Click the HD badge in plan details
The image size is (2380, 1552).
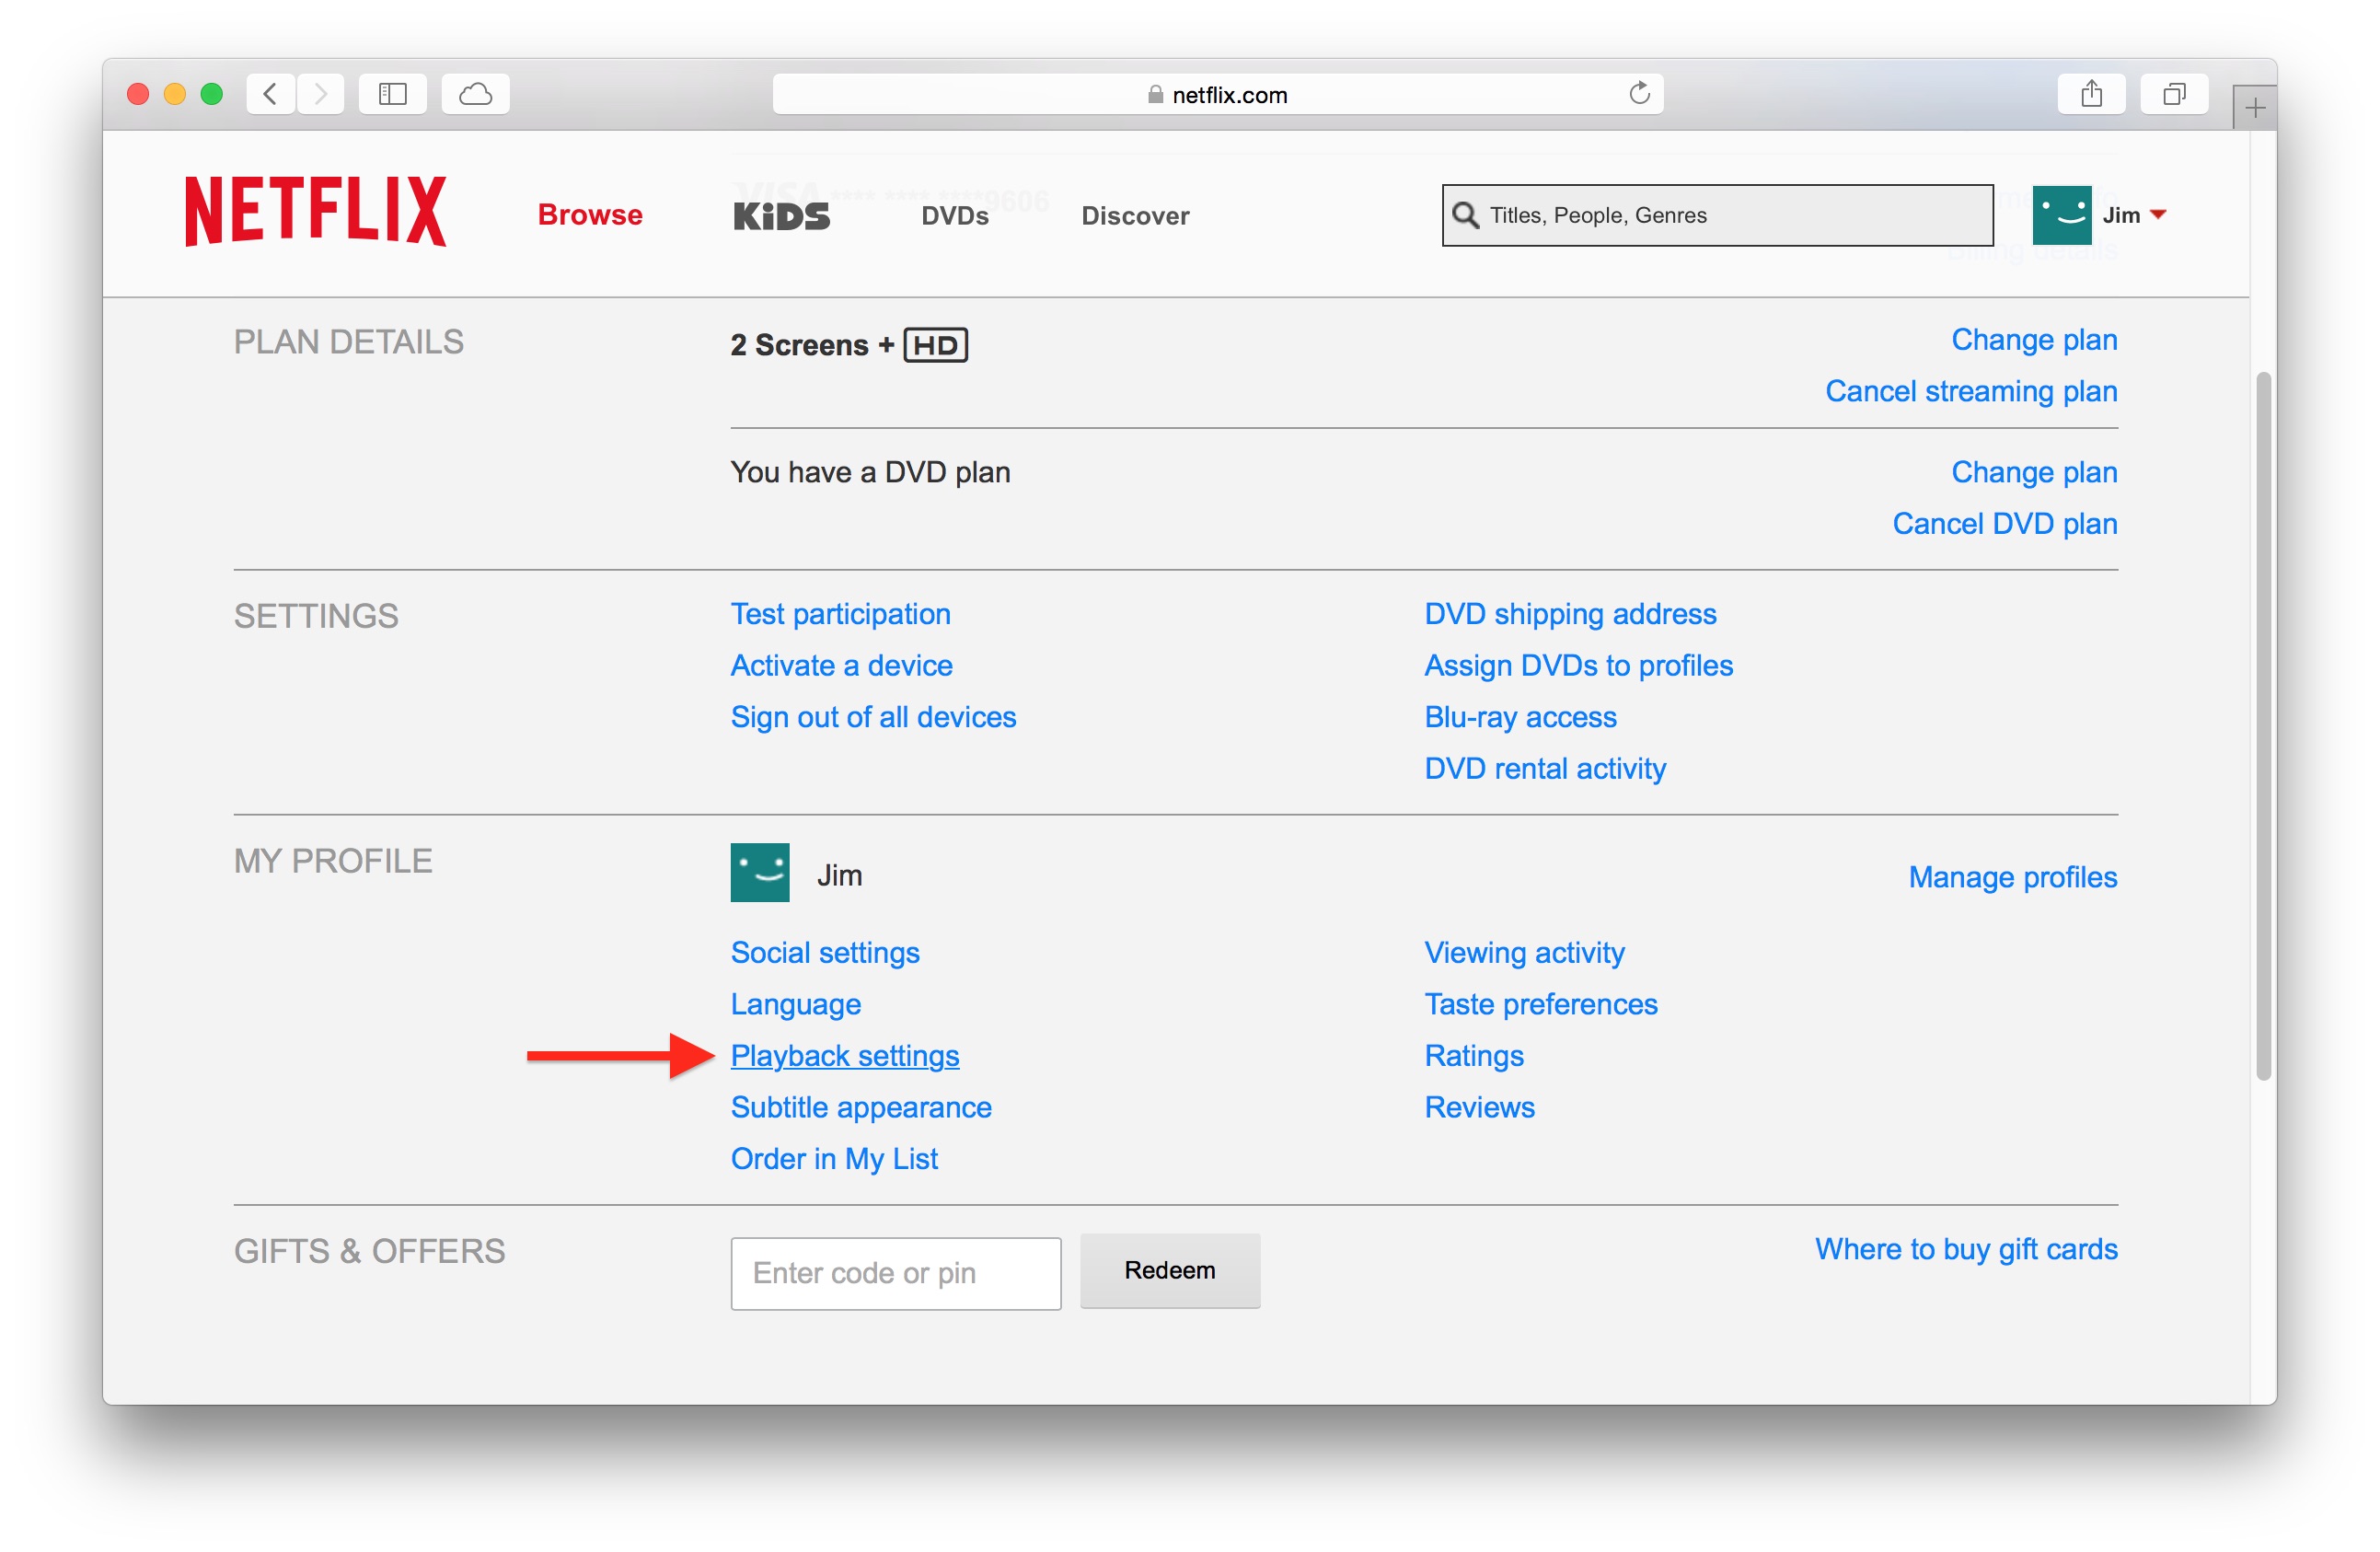point(935,345)
